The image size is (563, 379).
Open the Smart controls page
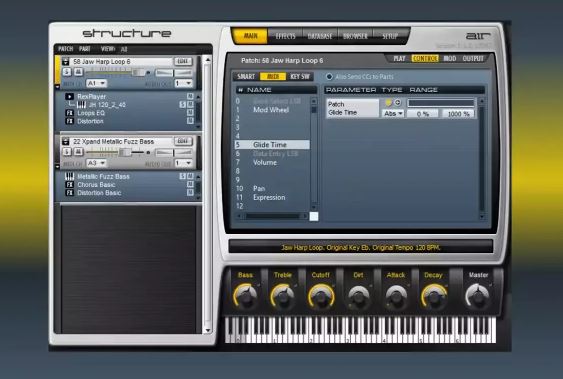pyautogui.click(x=246, y=76)
